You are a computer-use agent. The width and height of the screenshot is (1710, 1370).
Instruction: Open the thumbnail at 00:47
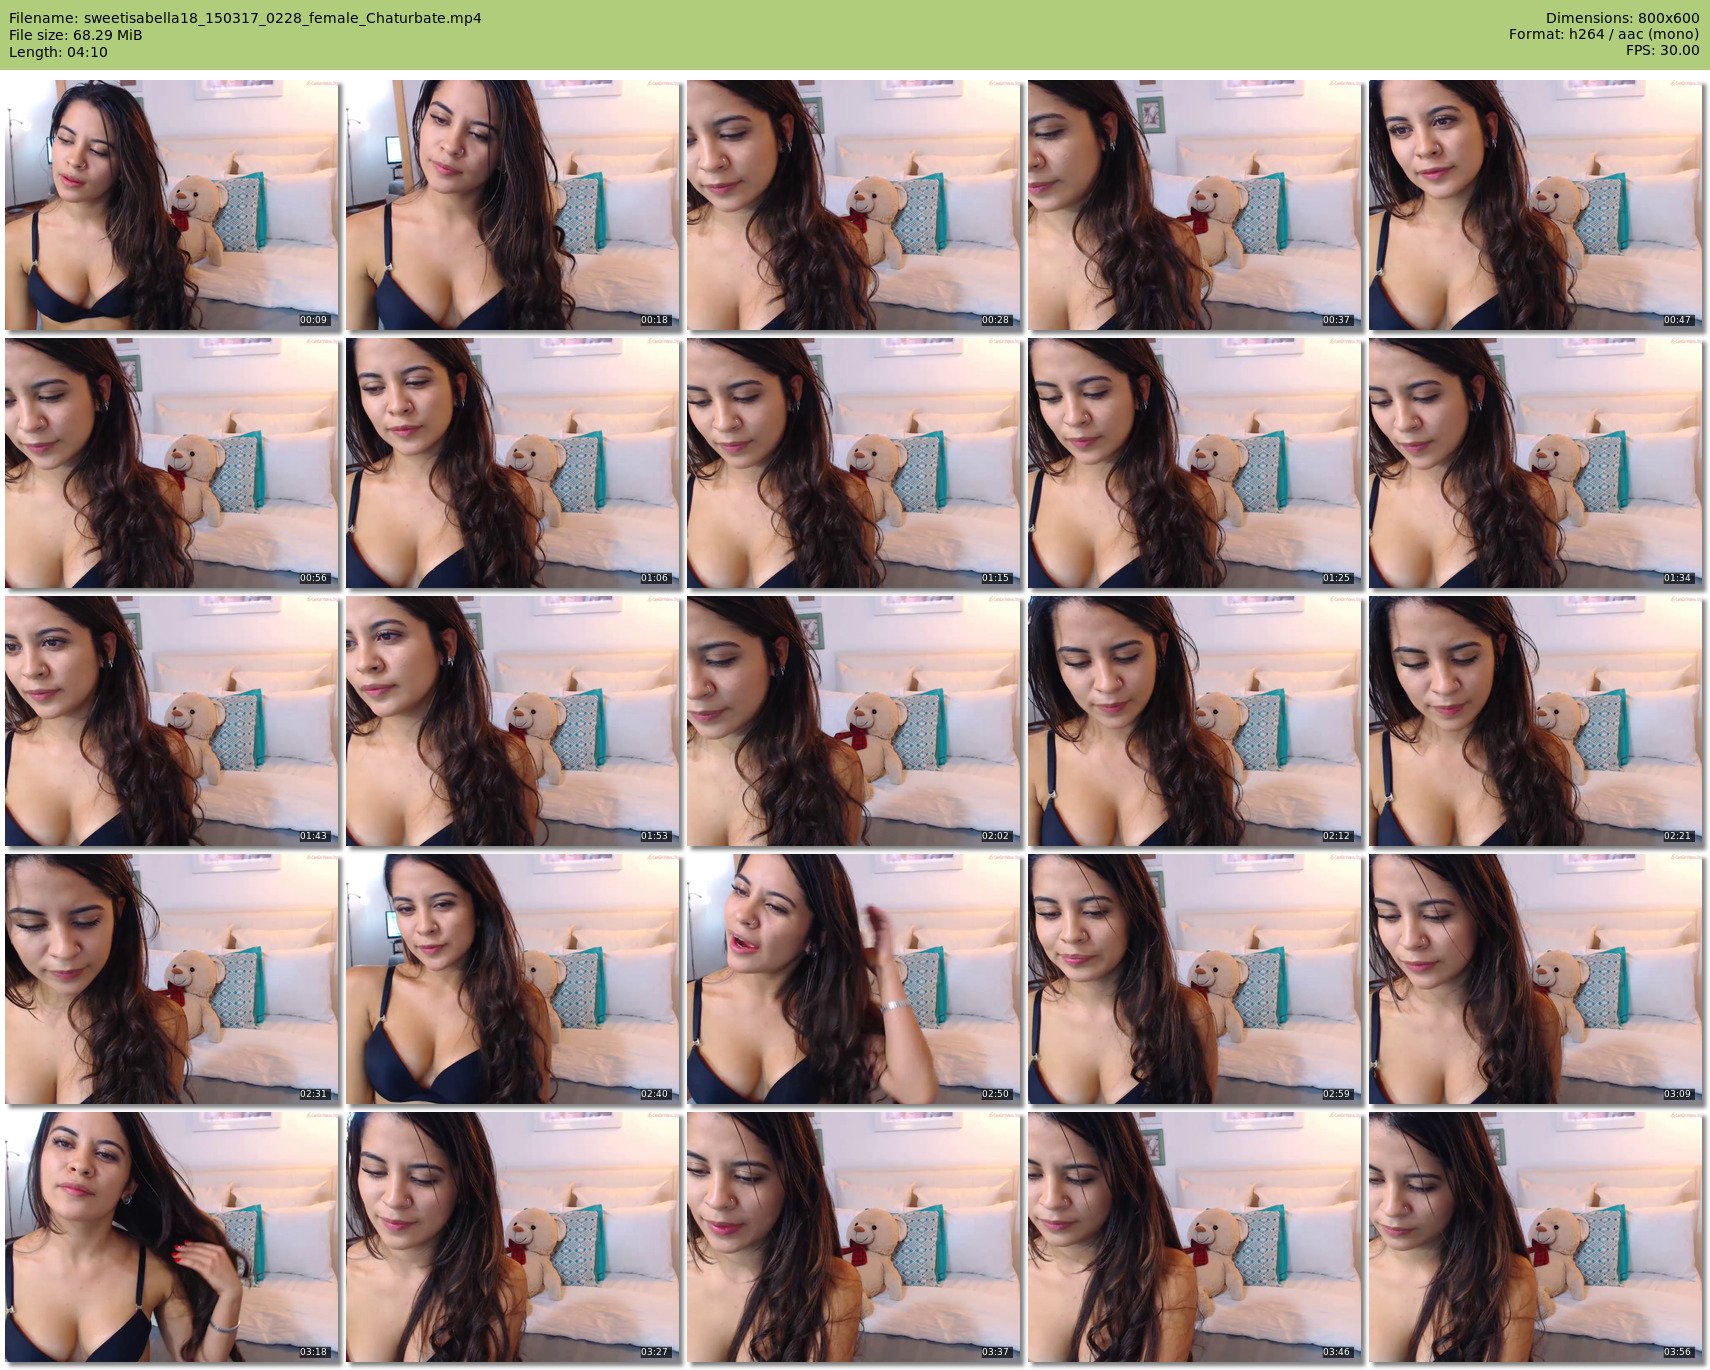(x=1535, y=205)
